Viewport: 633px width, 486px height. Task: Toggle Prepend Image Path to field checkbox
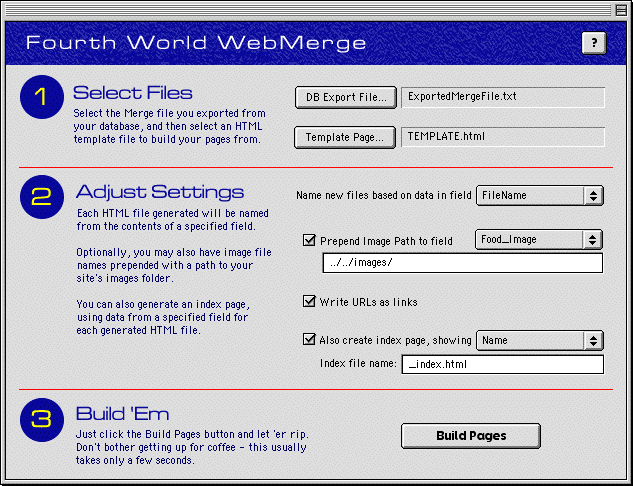309,240
